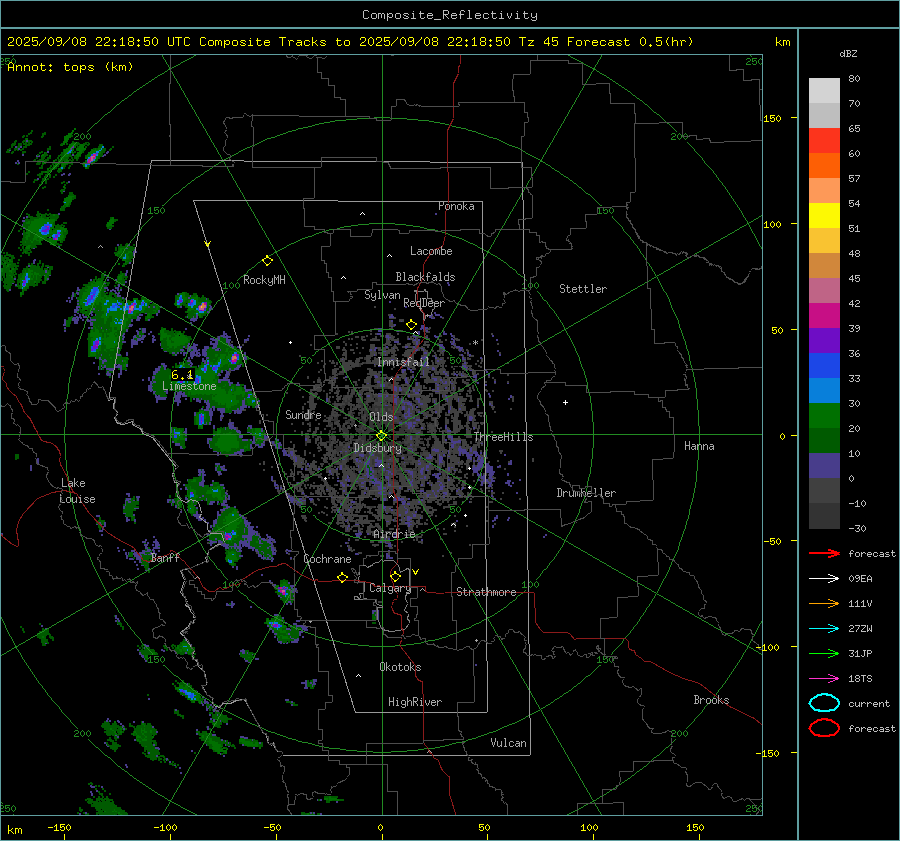Click the Hanna label
Viewport: 900px width, 841px height.
(699, 446)
